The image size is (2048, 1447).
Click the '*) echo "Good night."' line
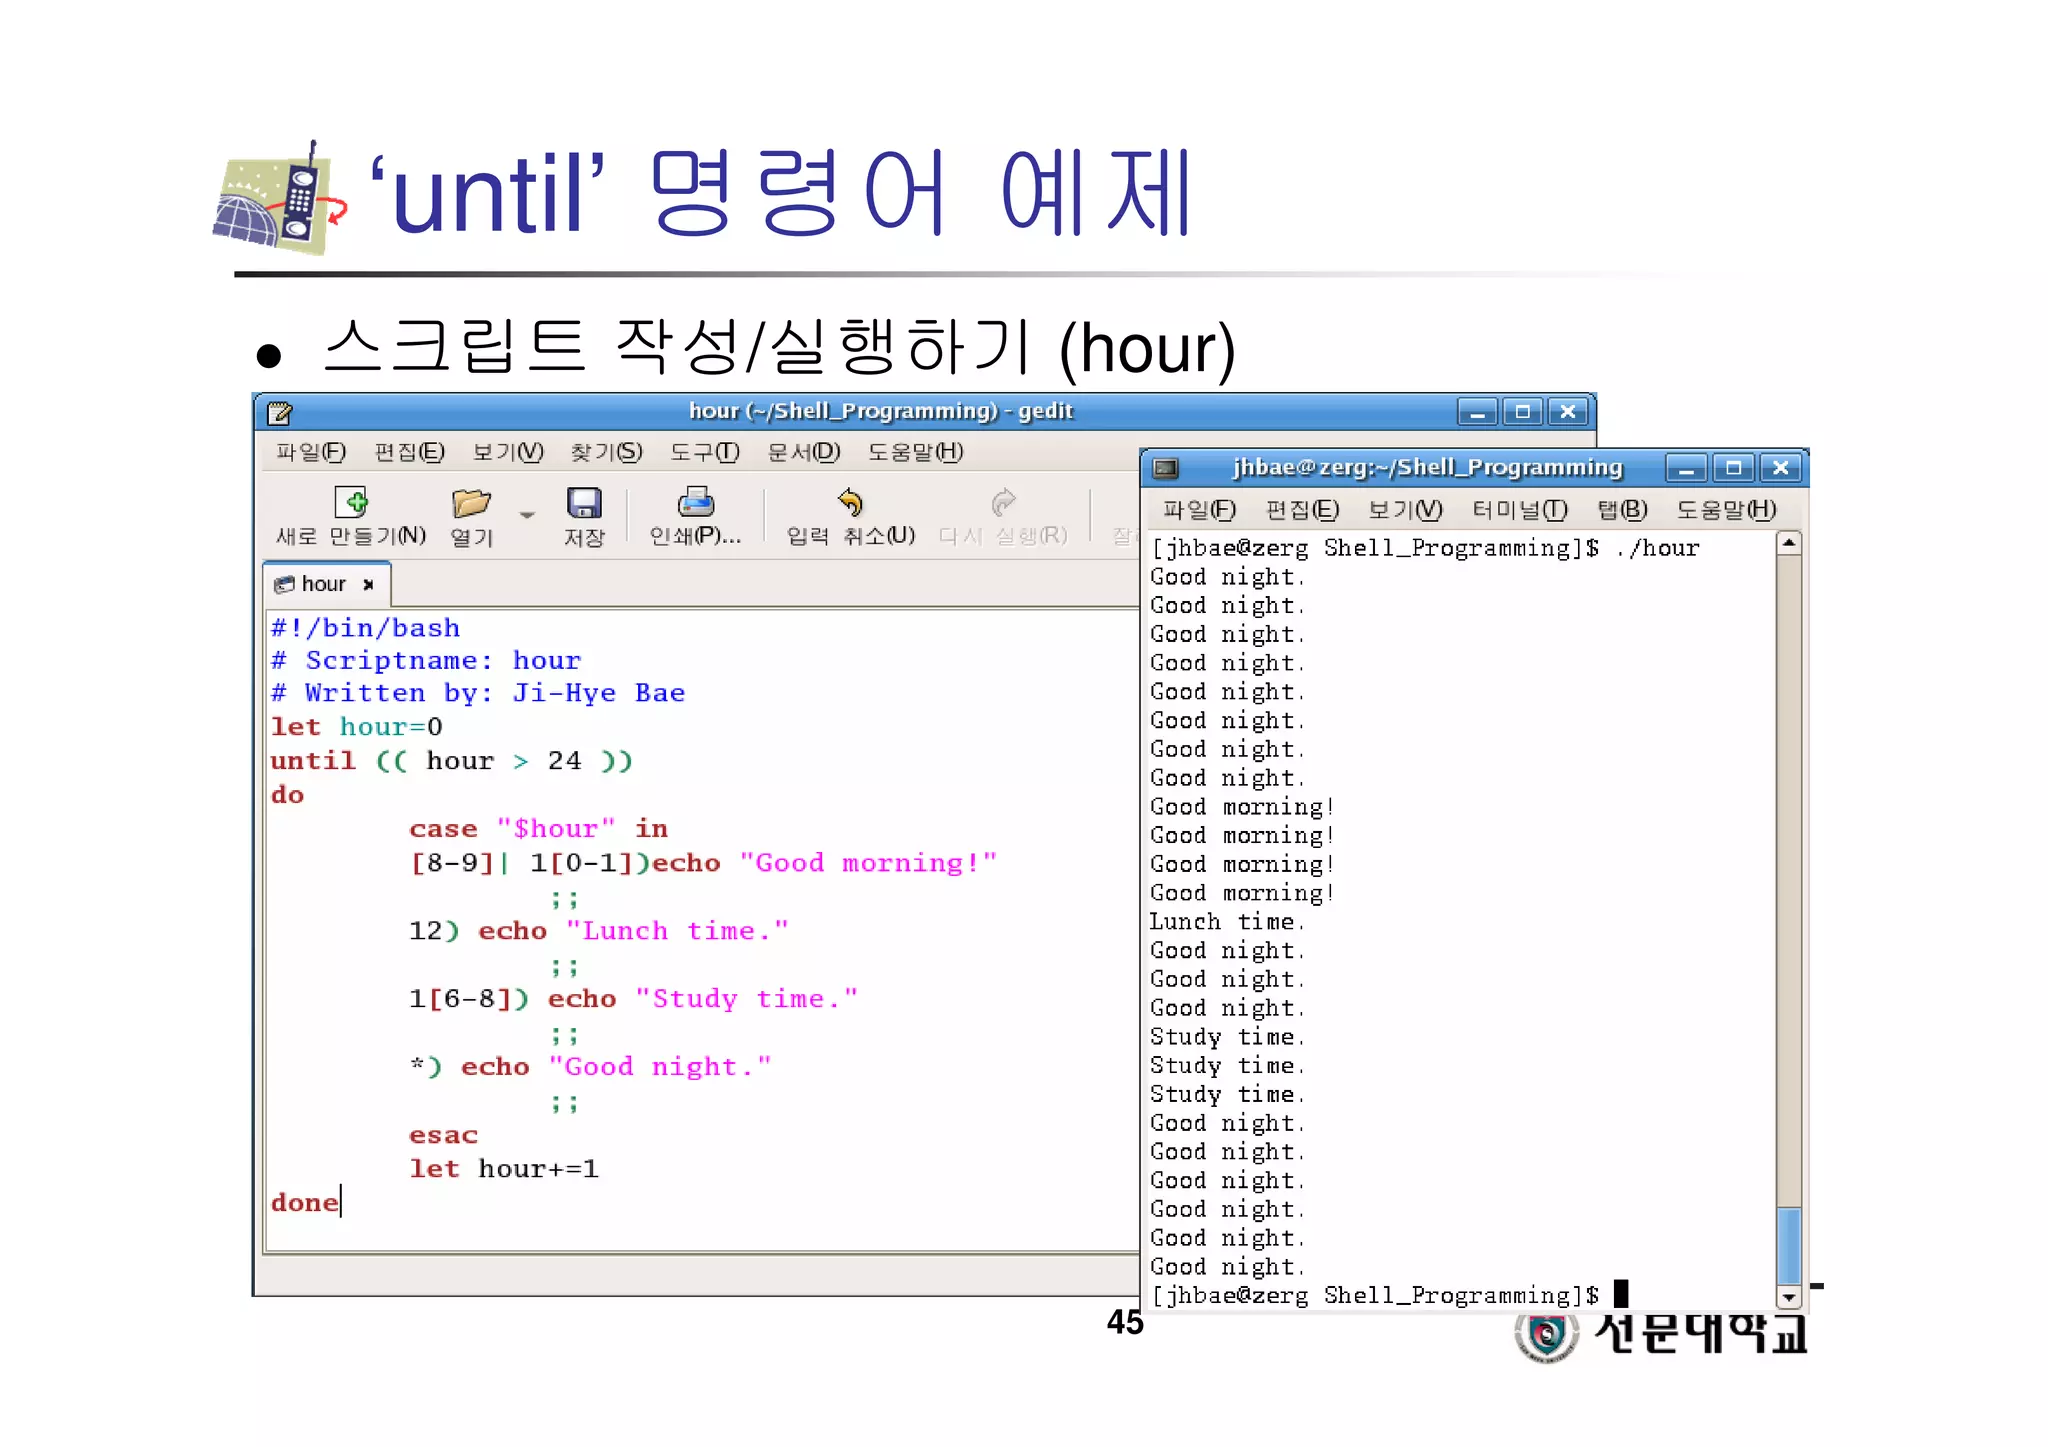pos(591,1067)
